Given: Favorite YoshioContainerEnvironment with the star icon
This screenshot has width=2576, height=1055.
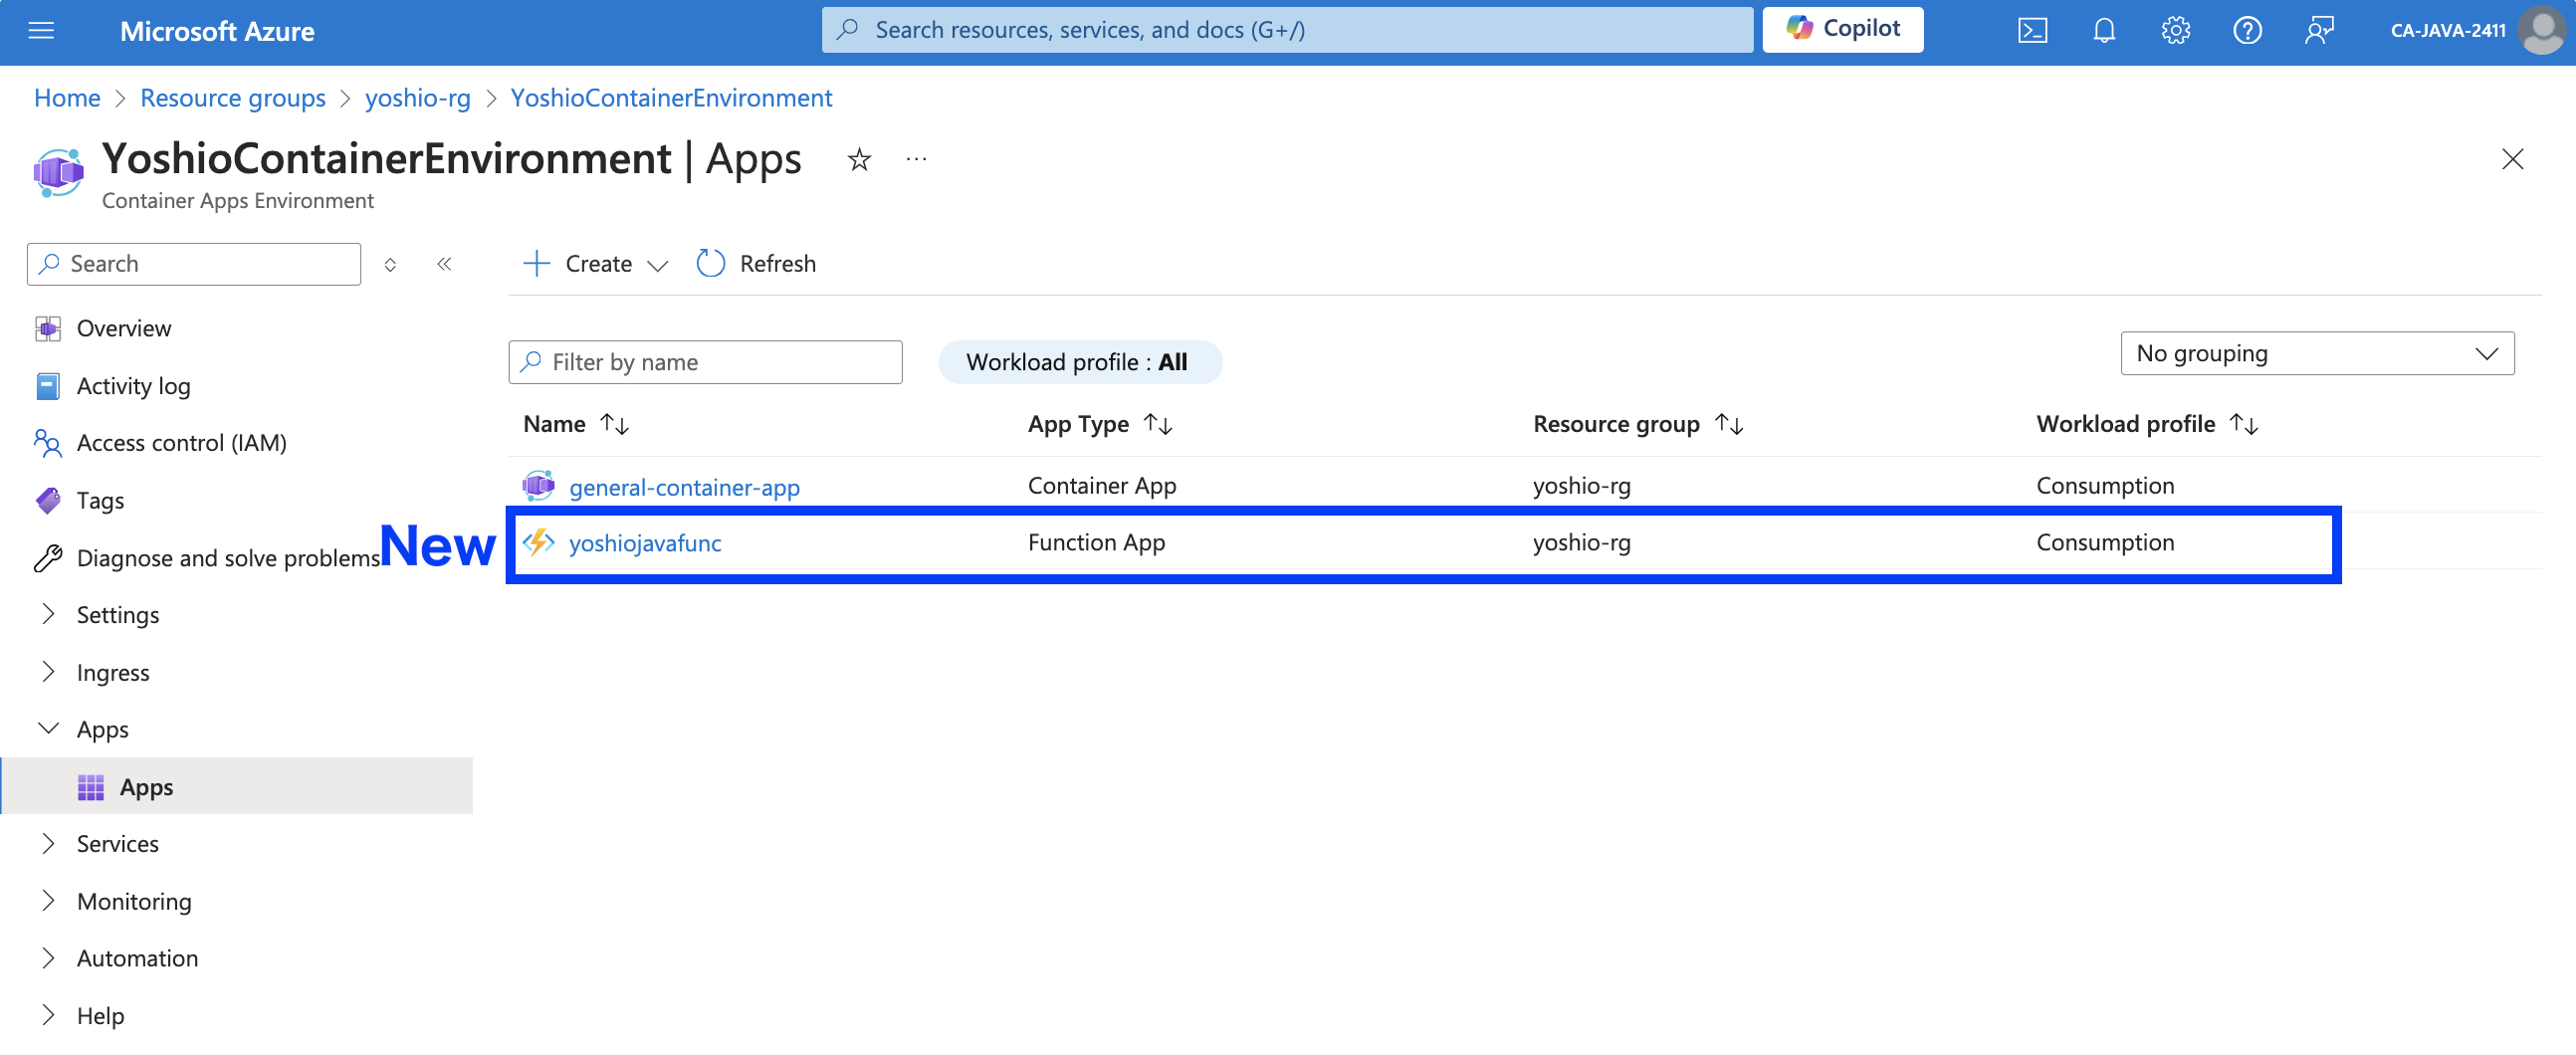Looking at the screenshot, I should pyautogui.click(x=859, y=159).
